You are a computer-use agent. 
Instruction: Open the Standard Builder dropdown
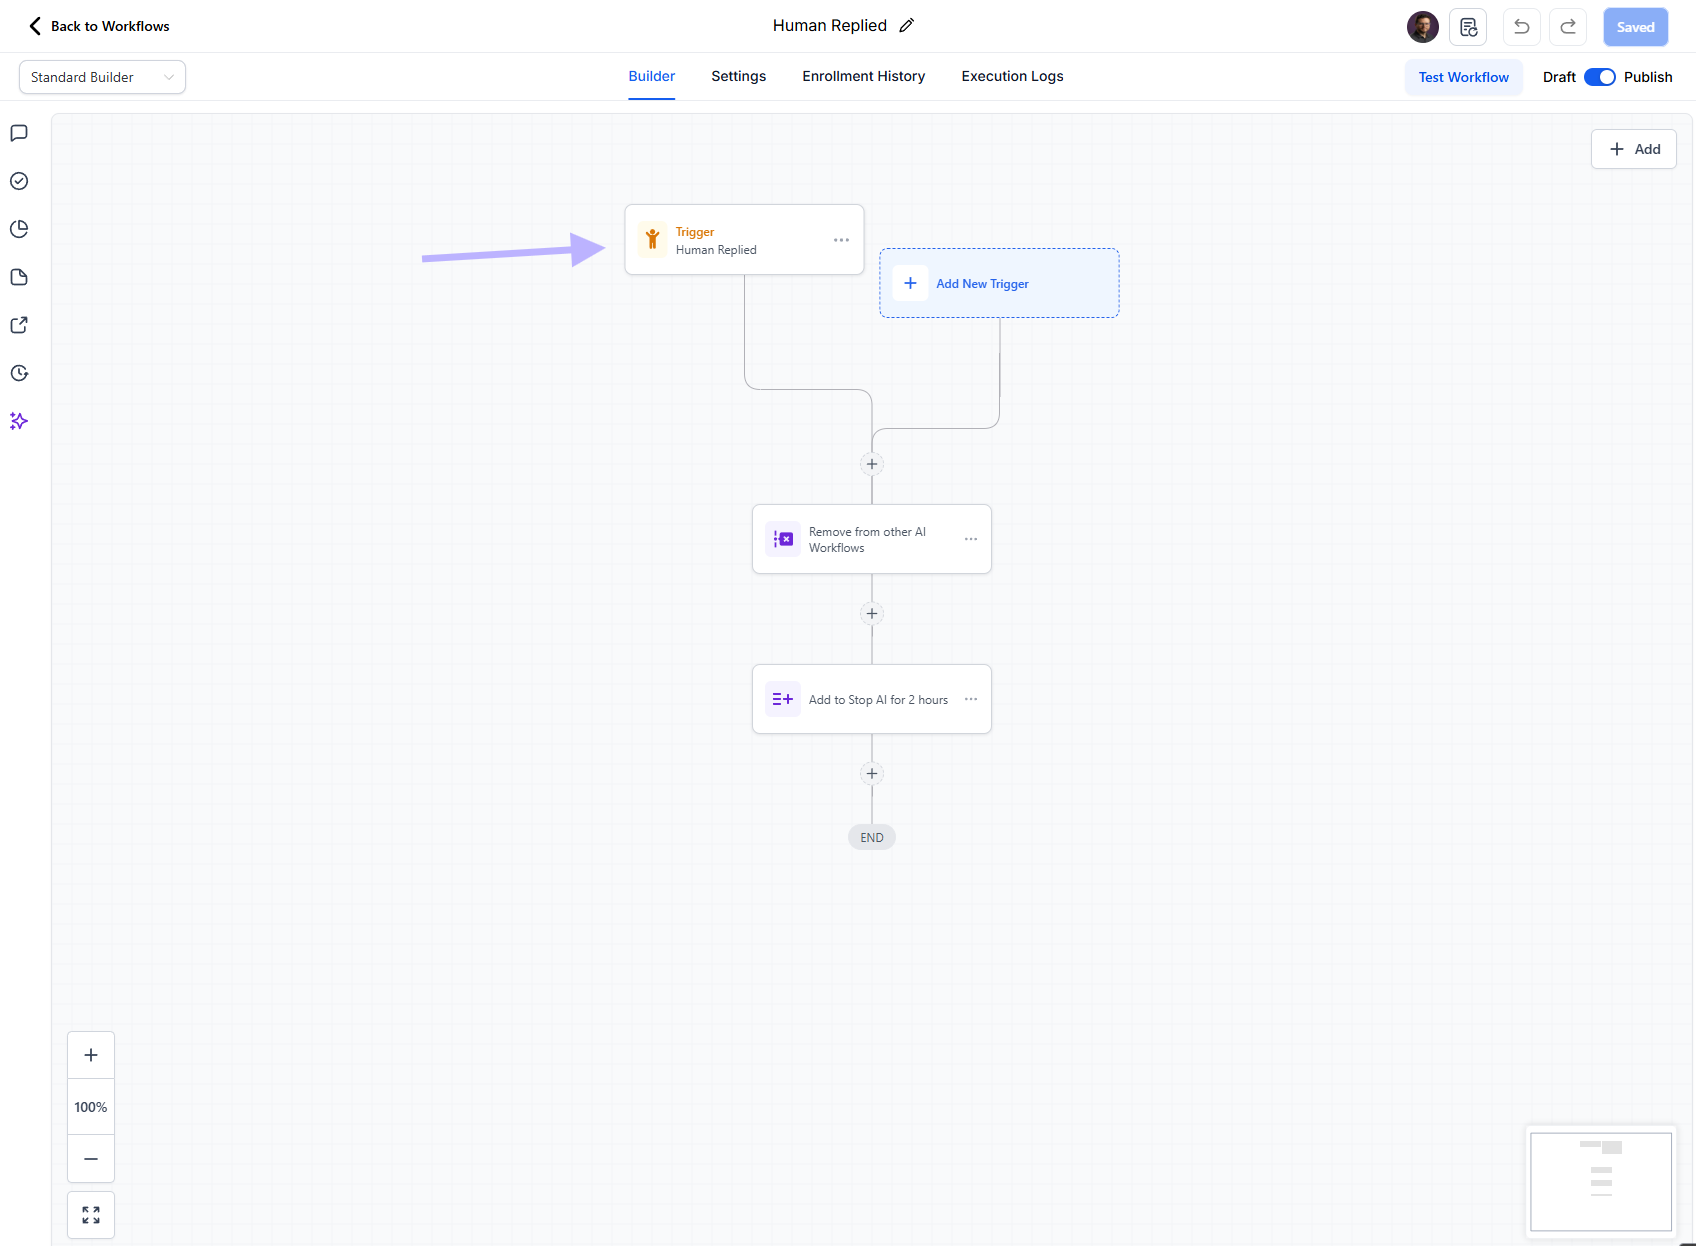(x=101, y=77)
